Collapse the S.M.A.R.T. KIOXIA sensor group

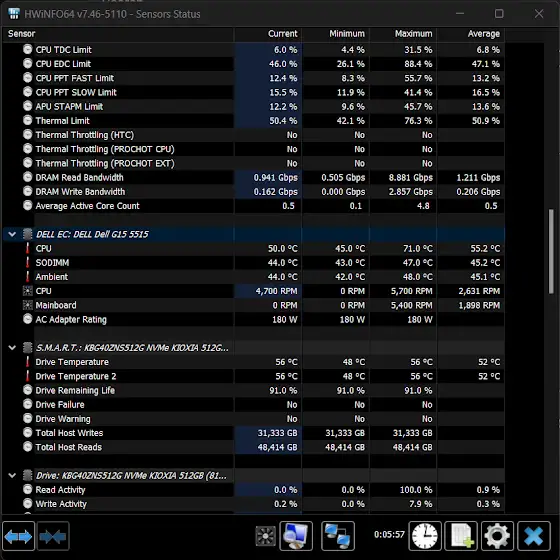[12, 348]
